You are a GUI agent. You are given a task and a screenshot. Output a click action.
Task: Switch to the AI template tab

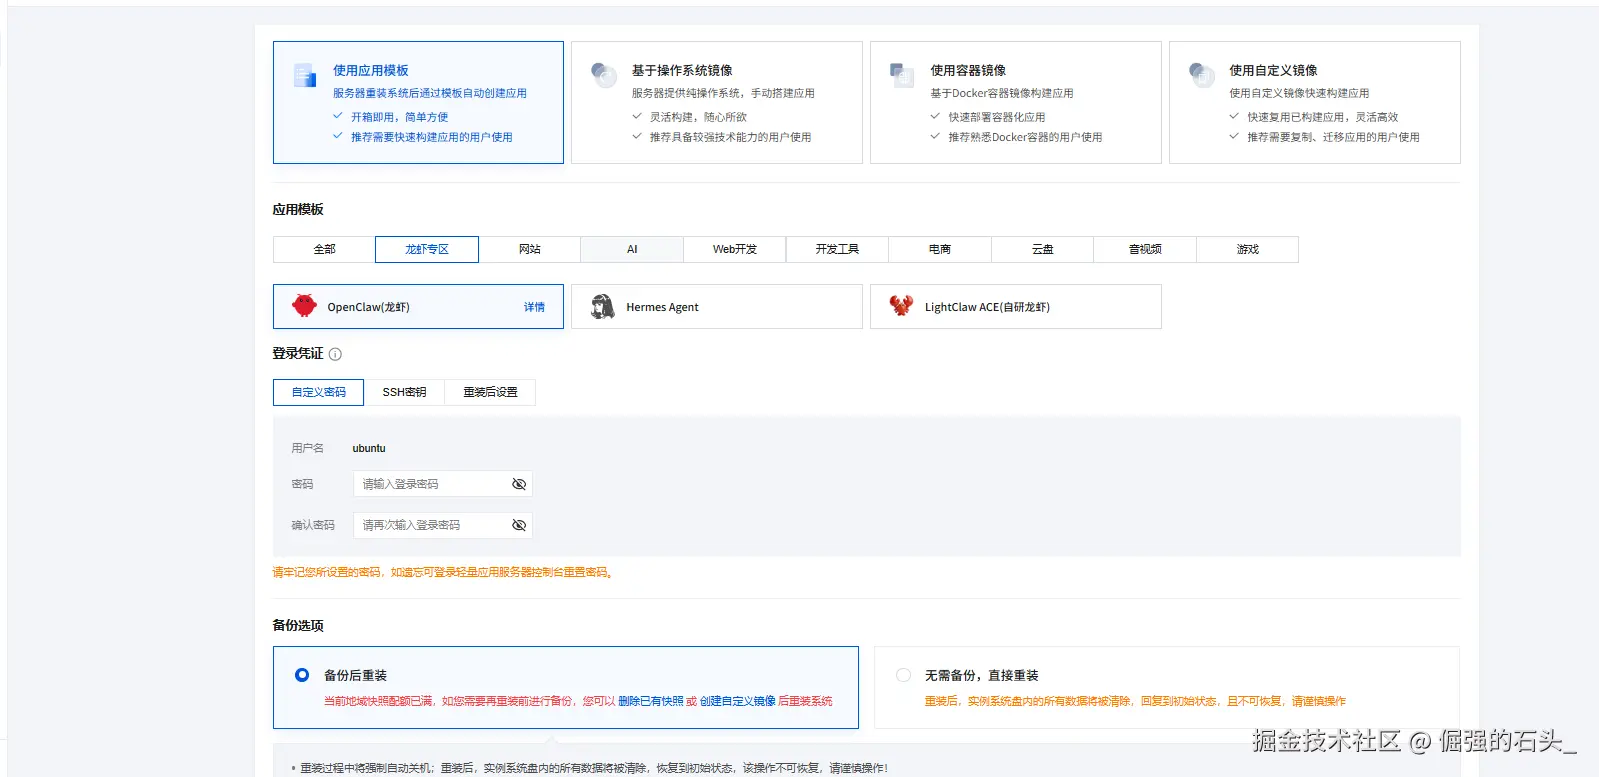pos(632,249)
